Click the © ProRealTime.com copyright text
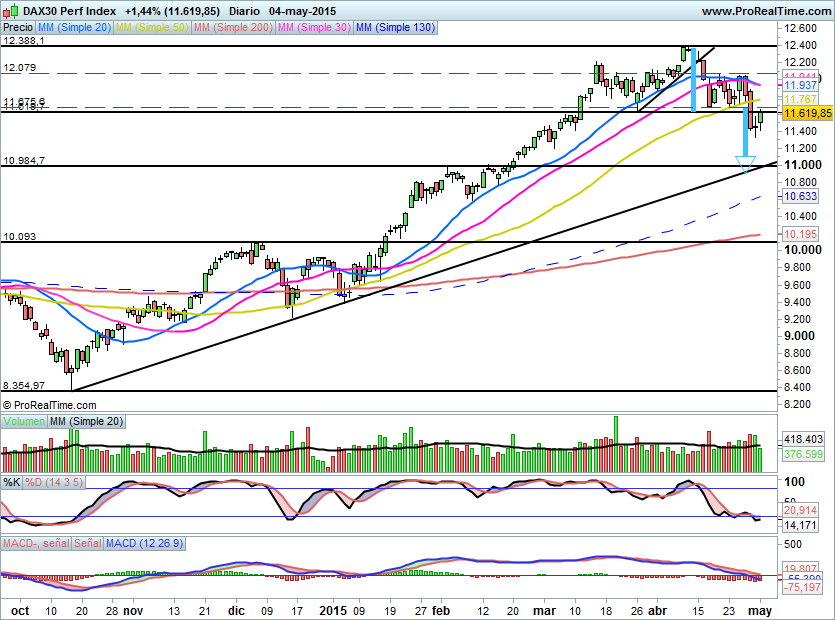This screenshot has width=835, height=620. (x=50, y=405)
